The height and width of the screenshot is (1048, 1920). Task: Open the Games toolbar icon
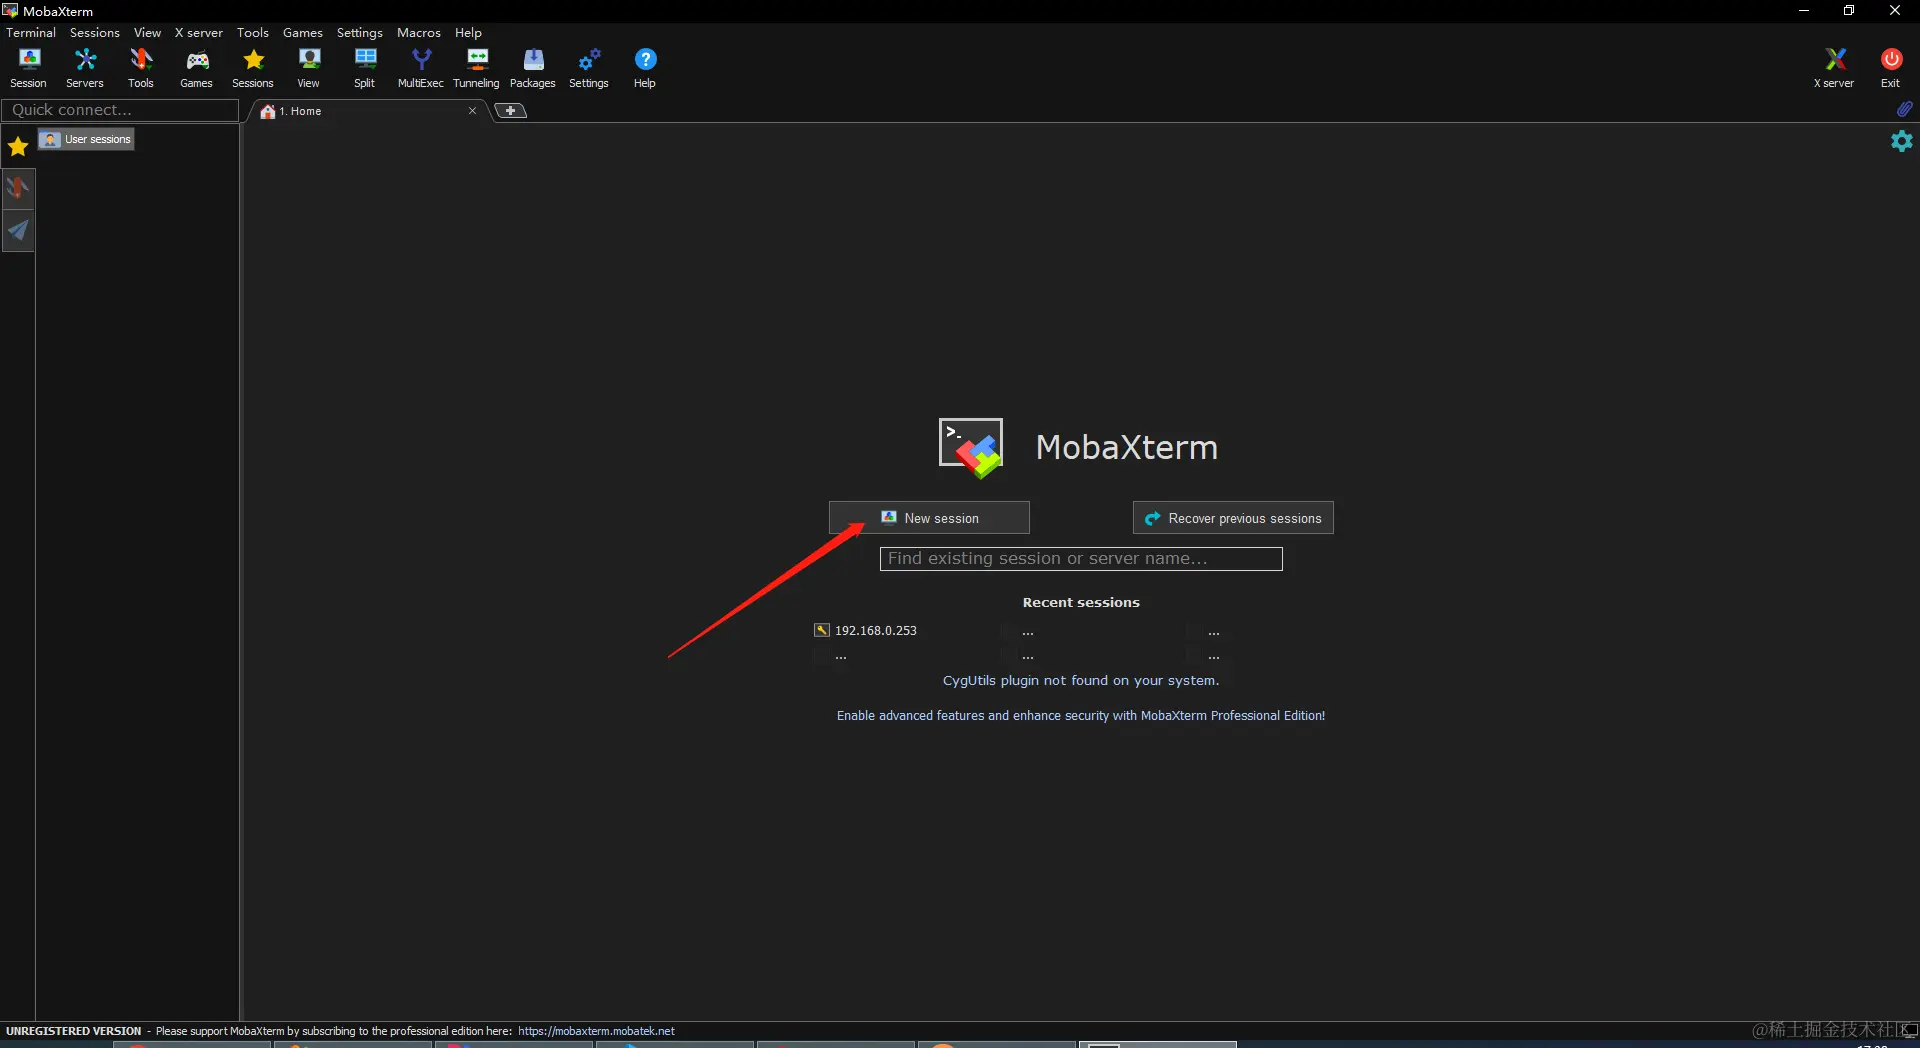[197, 68]
